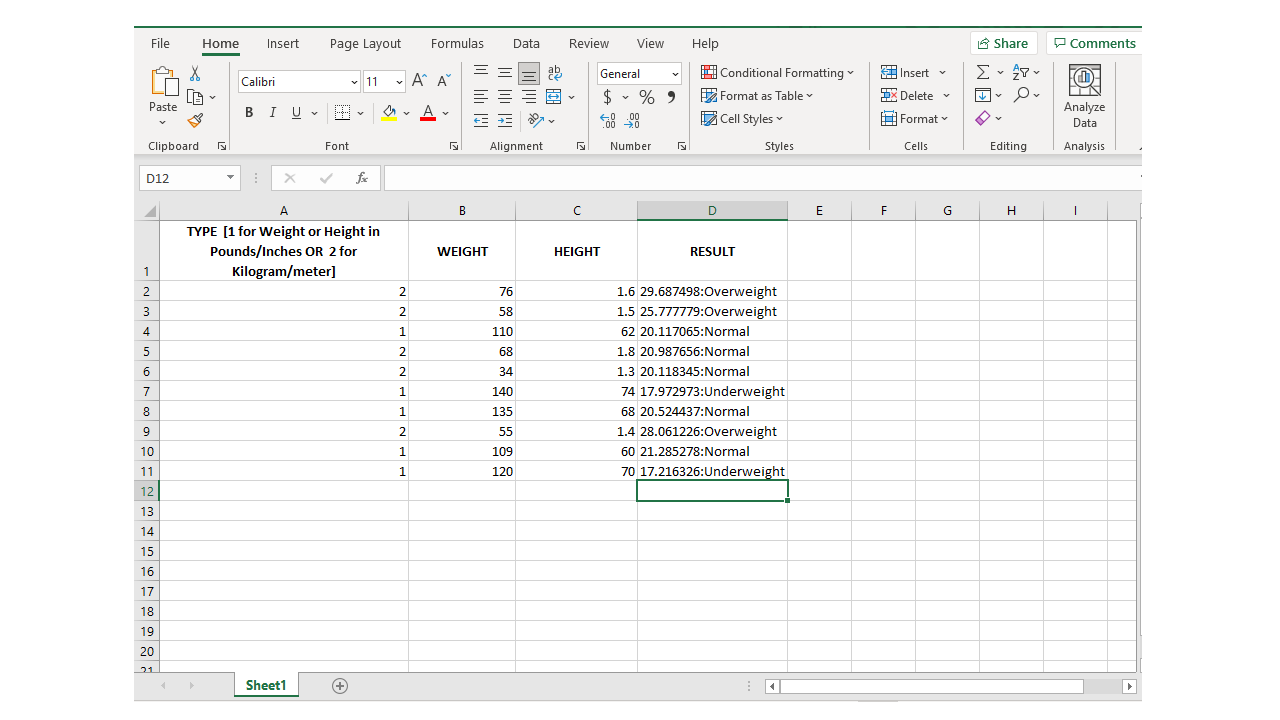Toggle Wrap Text for the cell

(x=555, y=73)
